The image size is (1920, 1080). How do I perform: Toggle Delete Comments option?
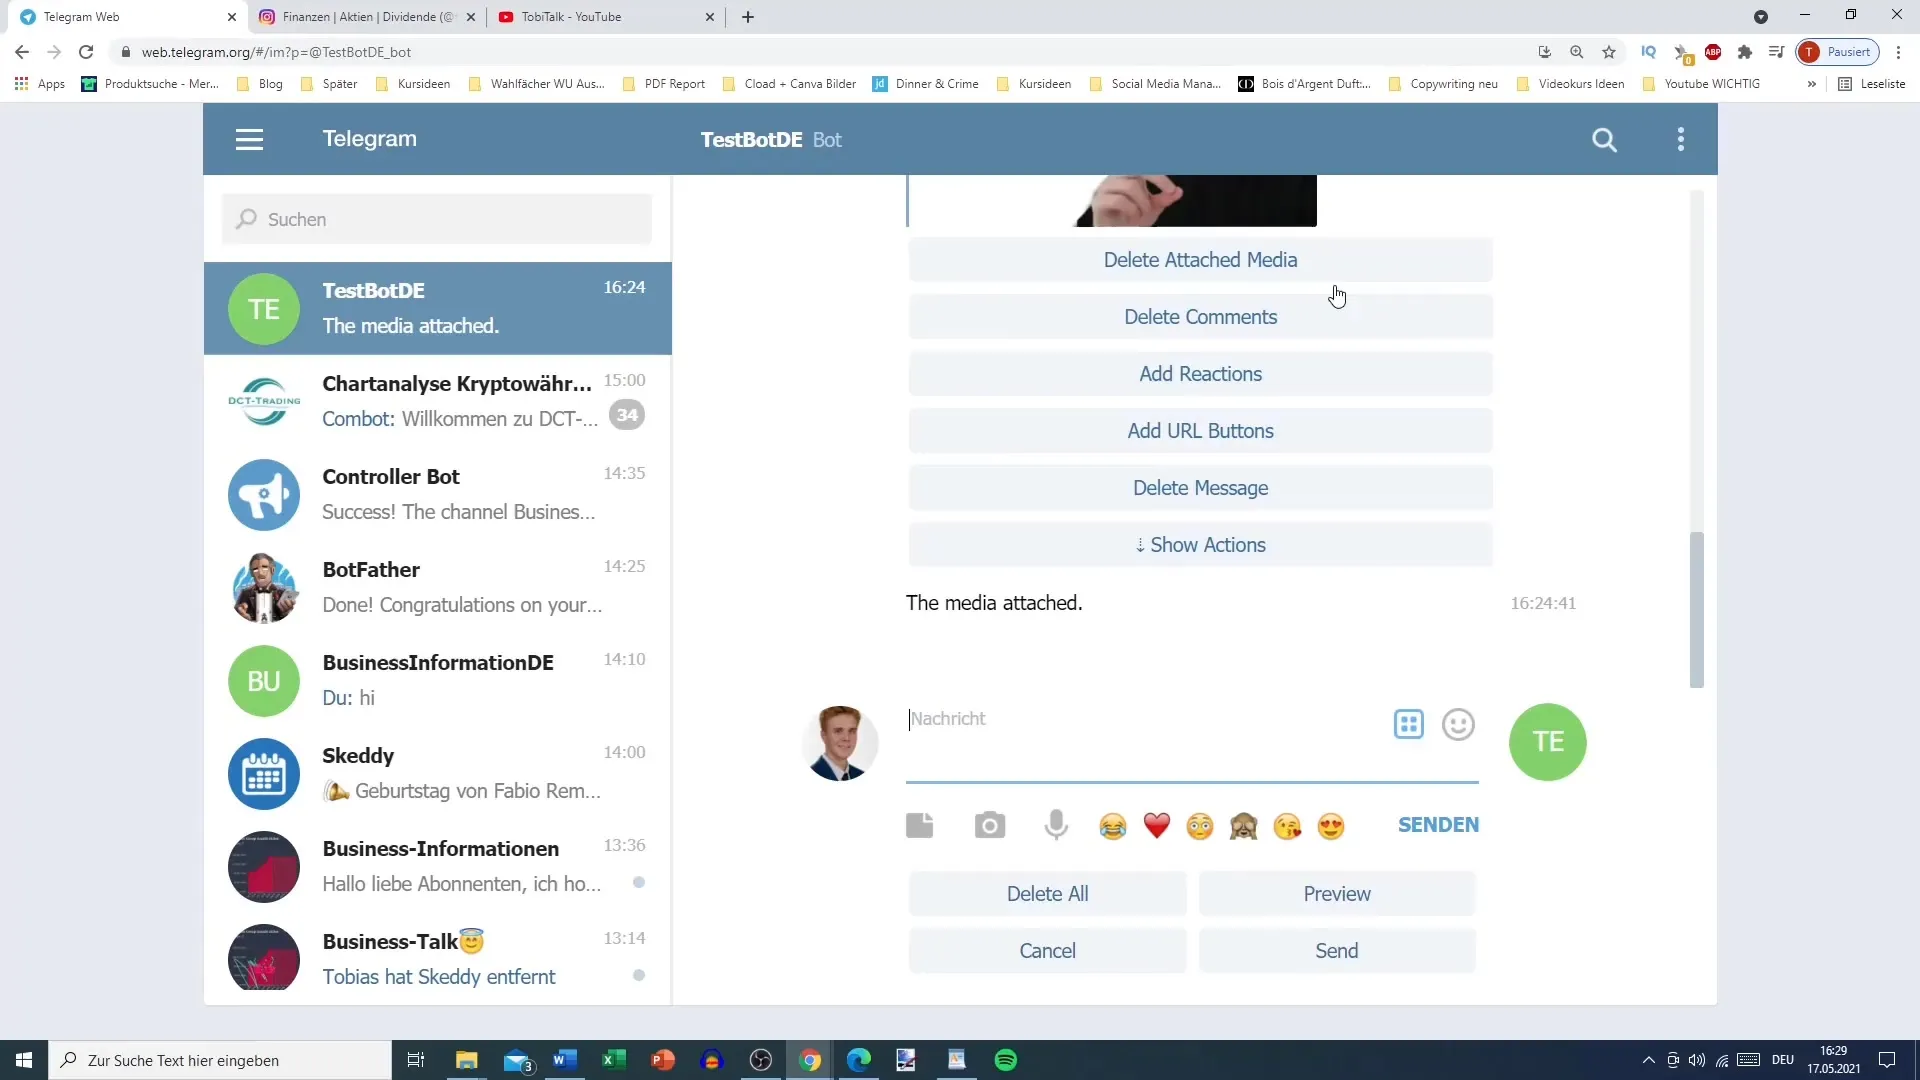(1200, 316)
